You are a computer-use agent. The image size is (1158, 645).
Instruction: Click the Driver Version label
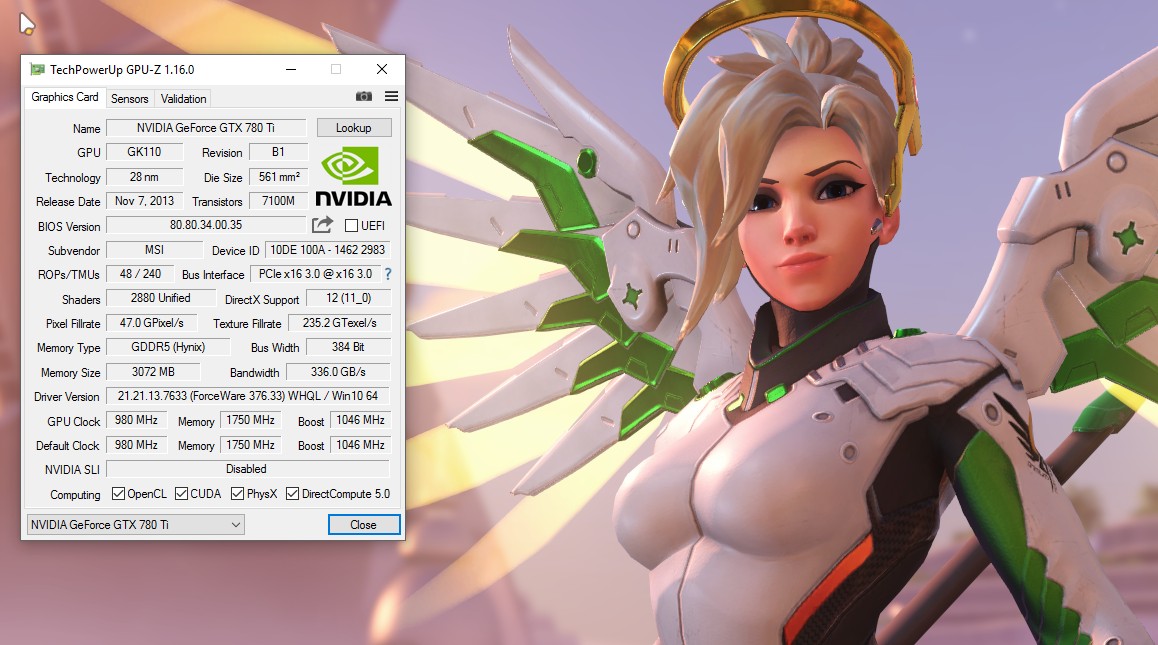66,397
